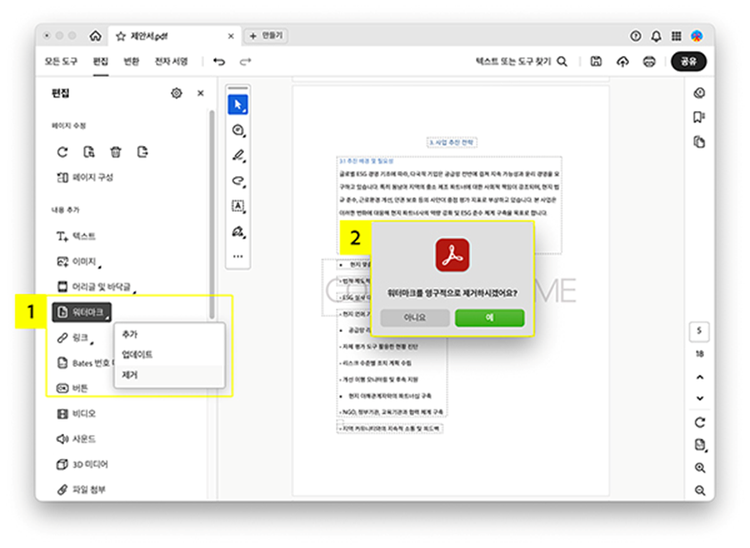The width and height of the screenshot is (750, 548).
Task: Switch to the 변환 tab
Action: pyautogui.click(x=131, y=62)
